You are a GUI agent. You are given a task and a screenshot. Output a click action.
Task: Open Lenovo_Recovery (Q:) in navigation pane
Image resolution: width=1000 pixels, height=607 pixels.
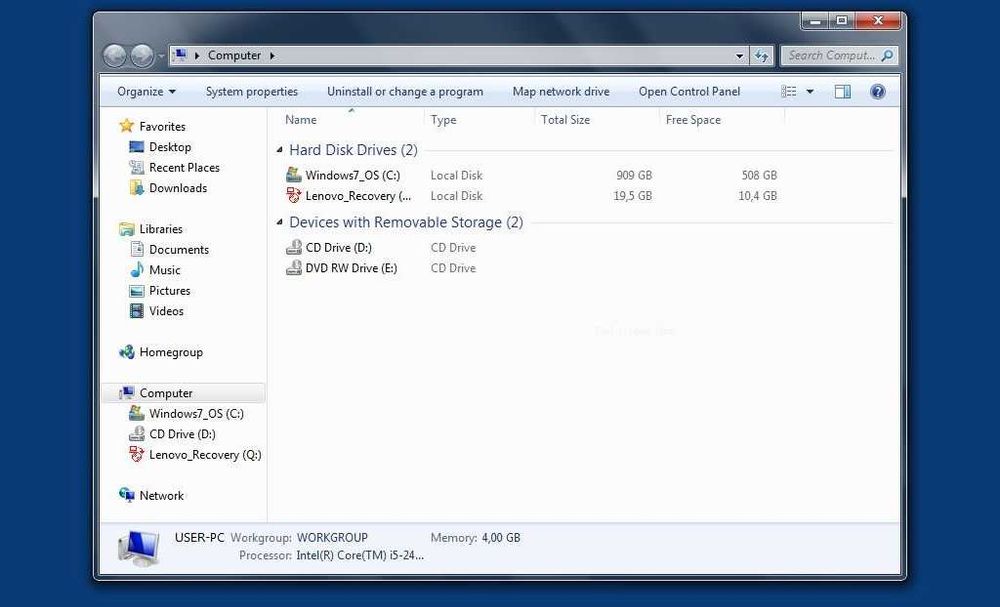[205, 455]
